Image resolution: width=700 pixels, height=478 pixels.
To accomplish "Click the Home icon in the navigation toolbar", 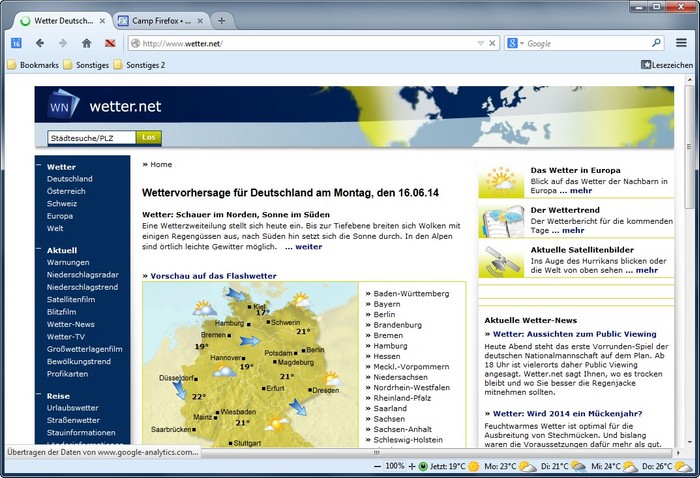I will (86, 43).
